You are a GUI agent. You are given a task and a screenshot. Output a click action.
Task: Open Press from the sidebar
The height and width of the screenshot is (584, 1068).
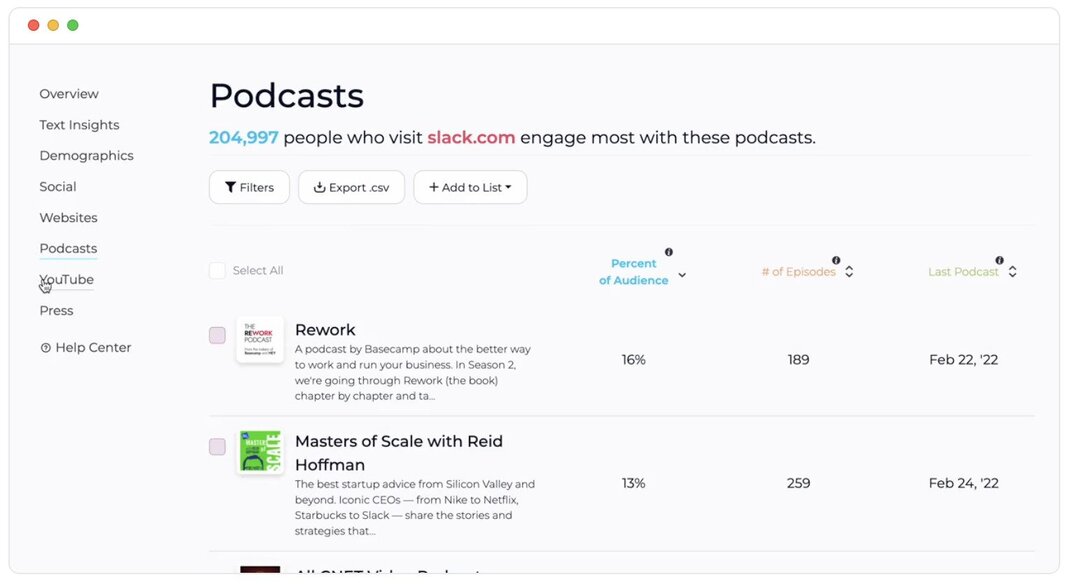tap(57, 311)
